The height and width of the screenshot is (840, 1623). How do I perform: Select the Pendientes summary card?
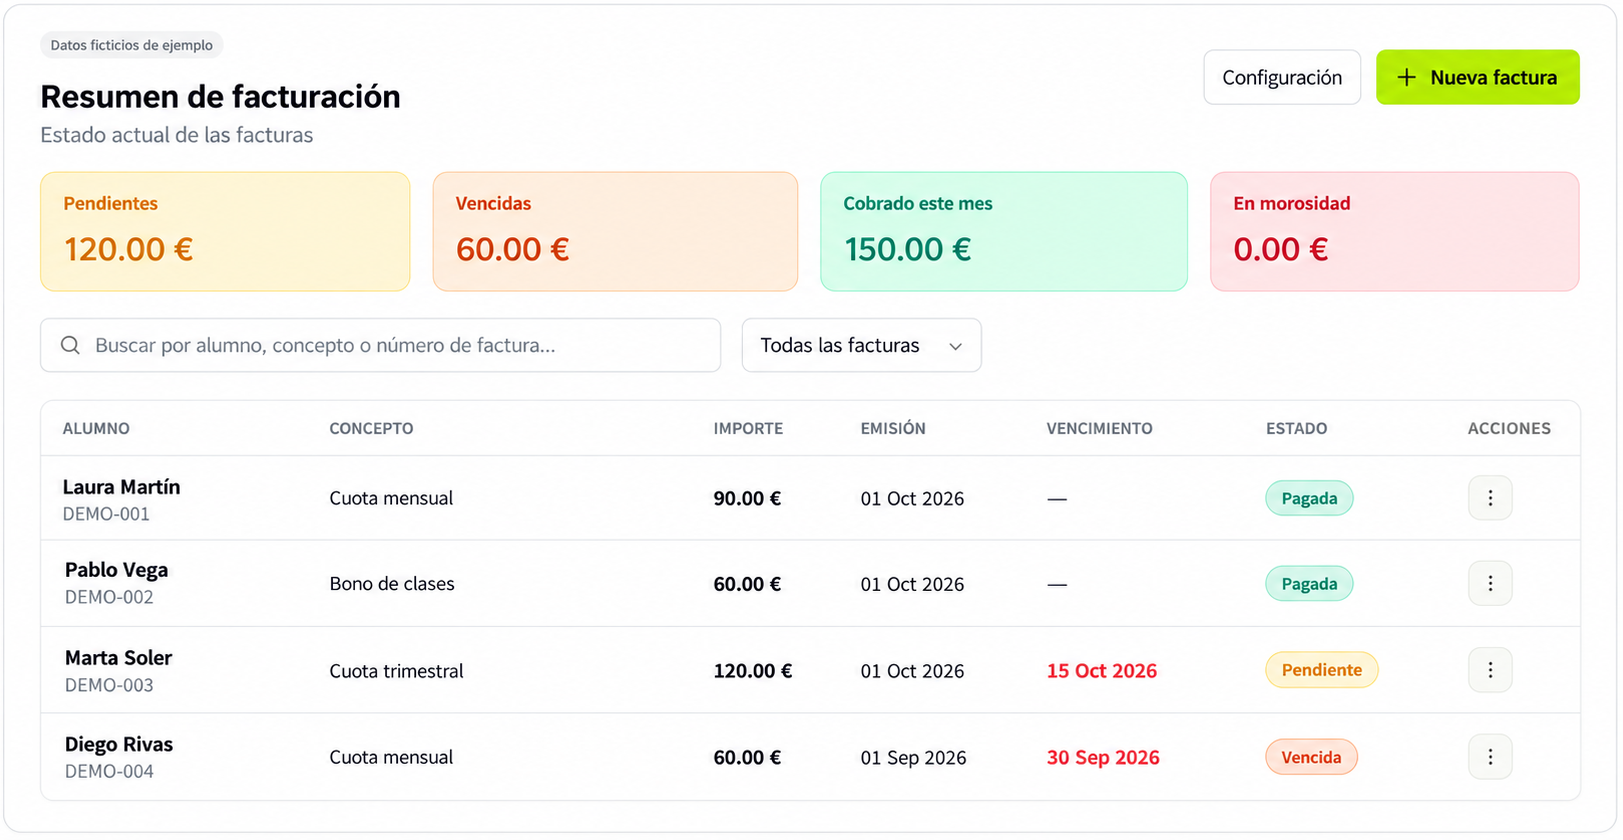click(x=225, y=231)
